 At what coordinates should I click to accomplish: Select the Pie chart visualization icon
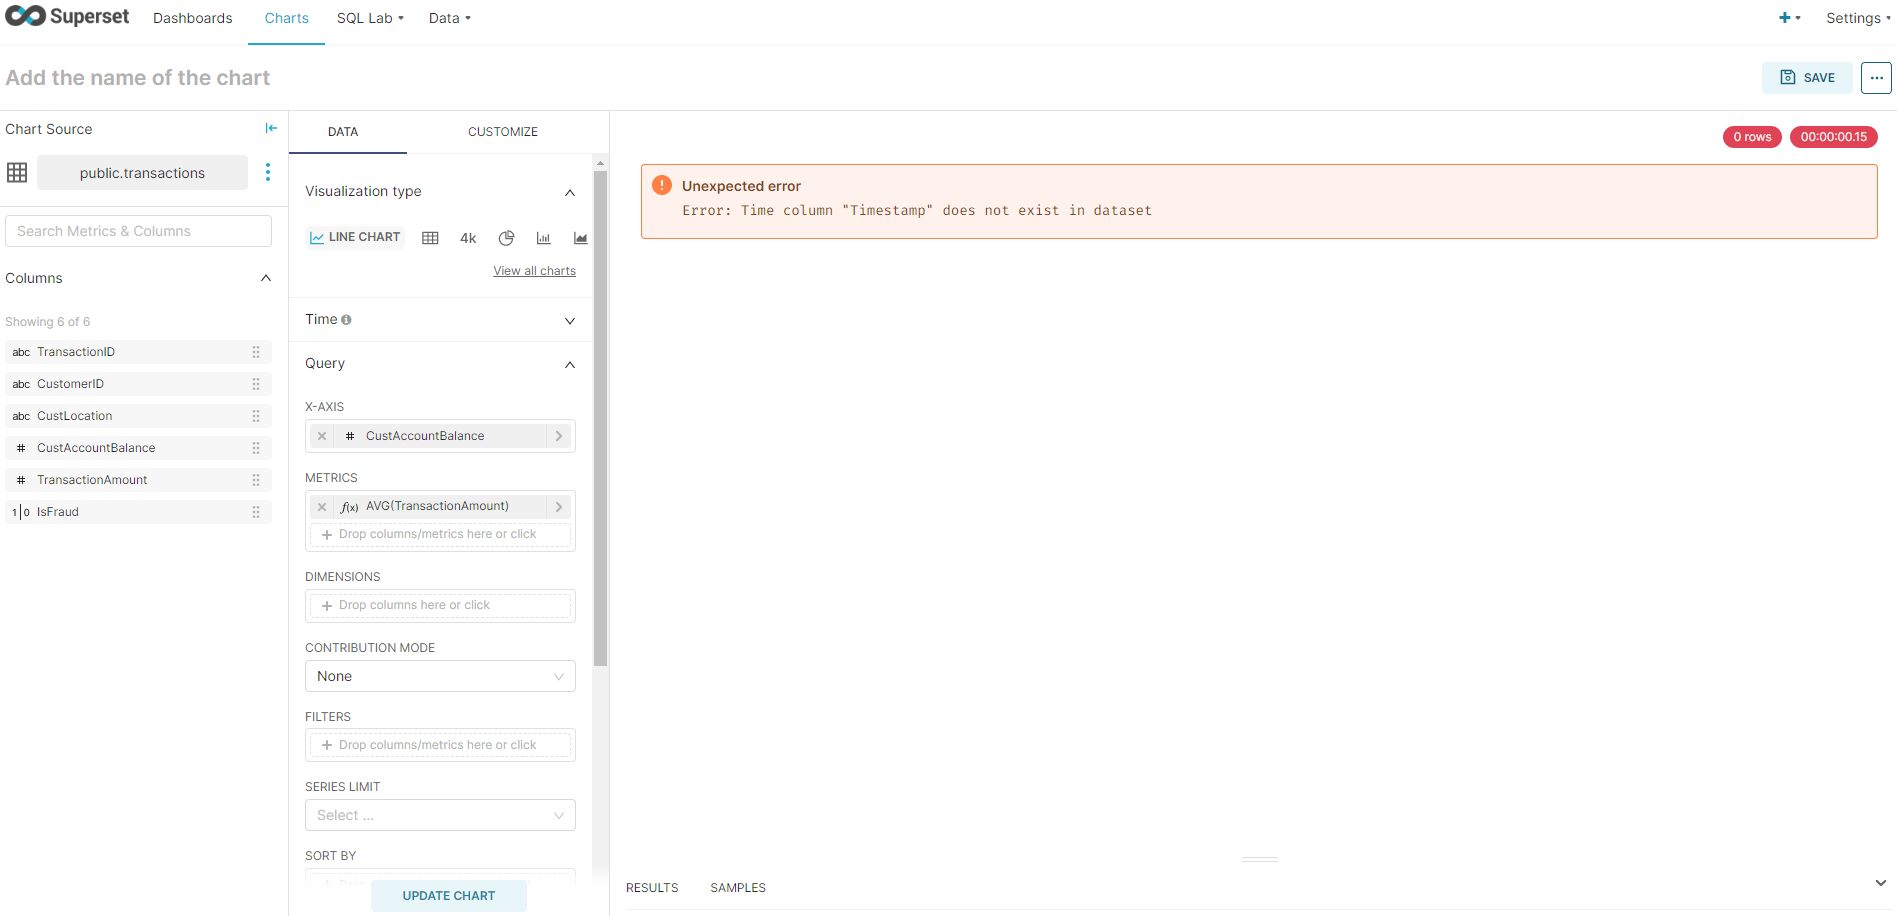[506, 238]
